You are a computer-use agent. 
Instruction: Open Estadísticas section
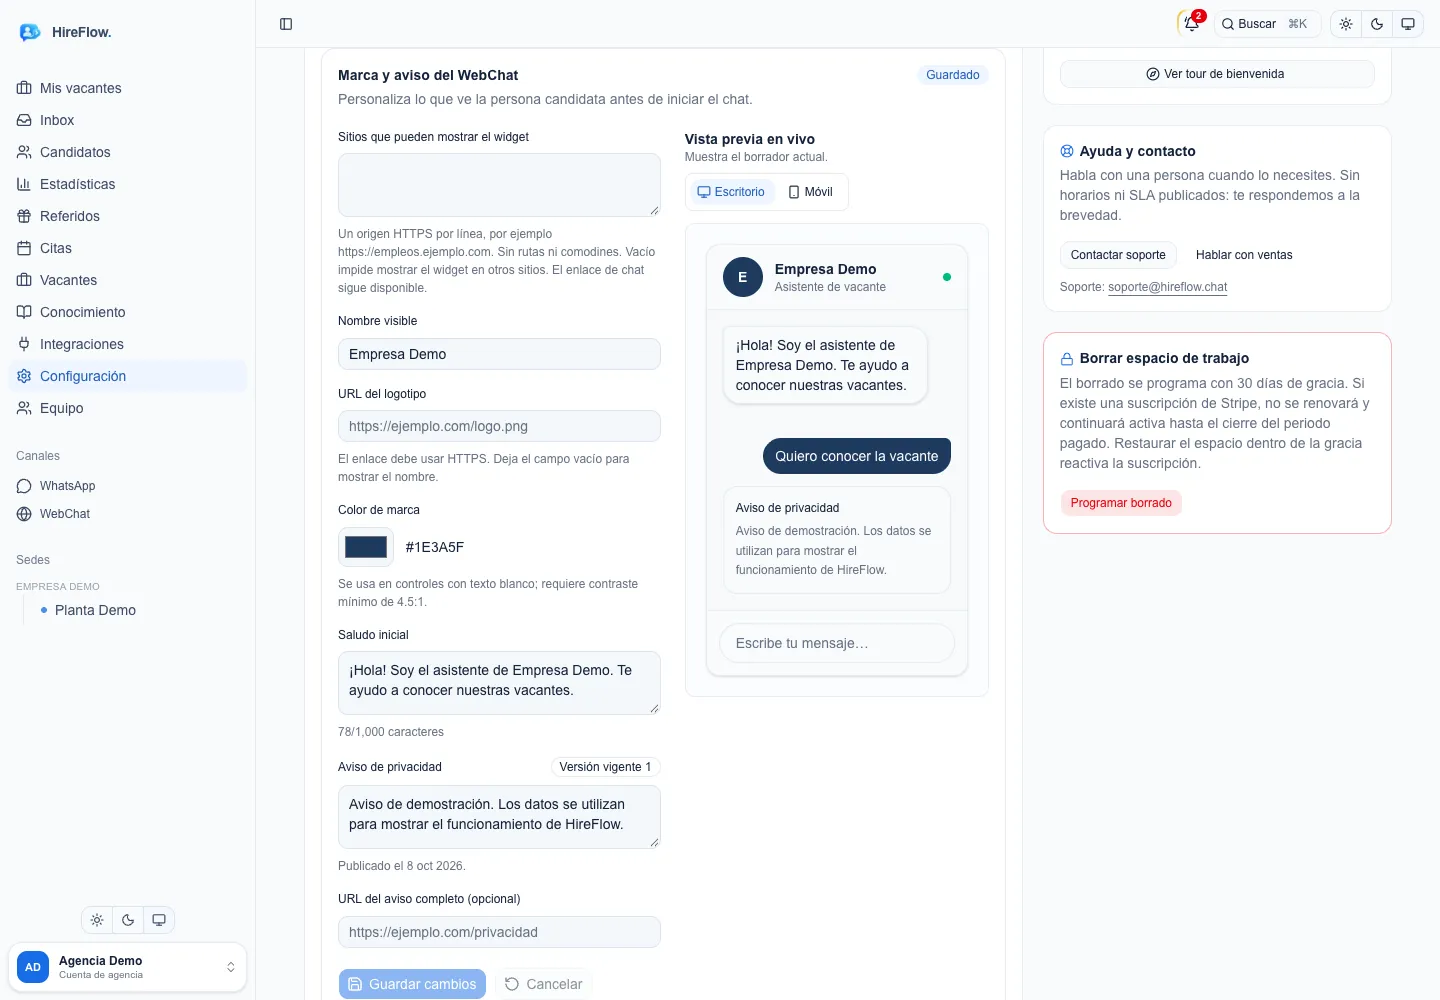coord(127,184)
